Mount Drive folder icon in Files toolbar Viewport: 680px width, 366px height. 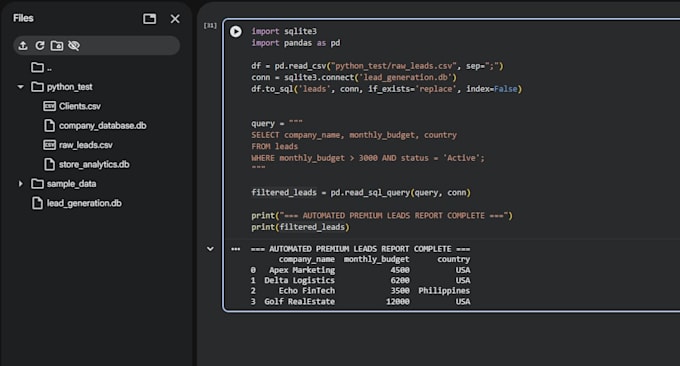click(57, 46)
